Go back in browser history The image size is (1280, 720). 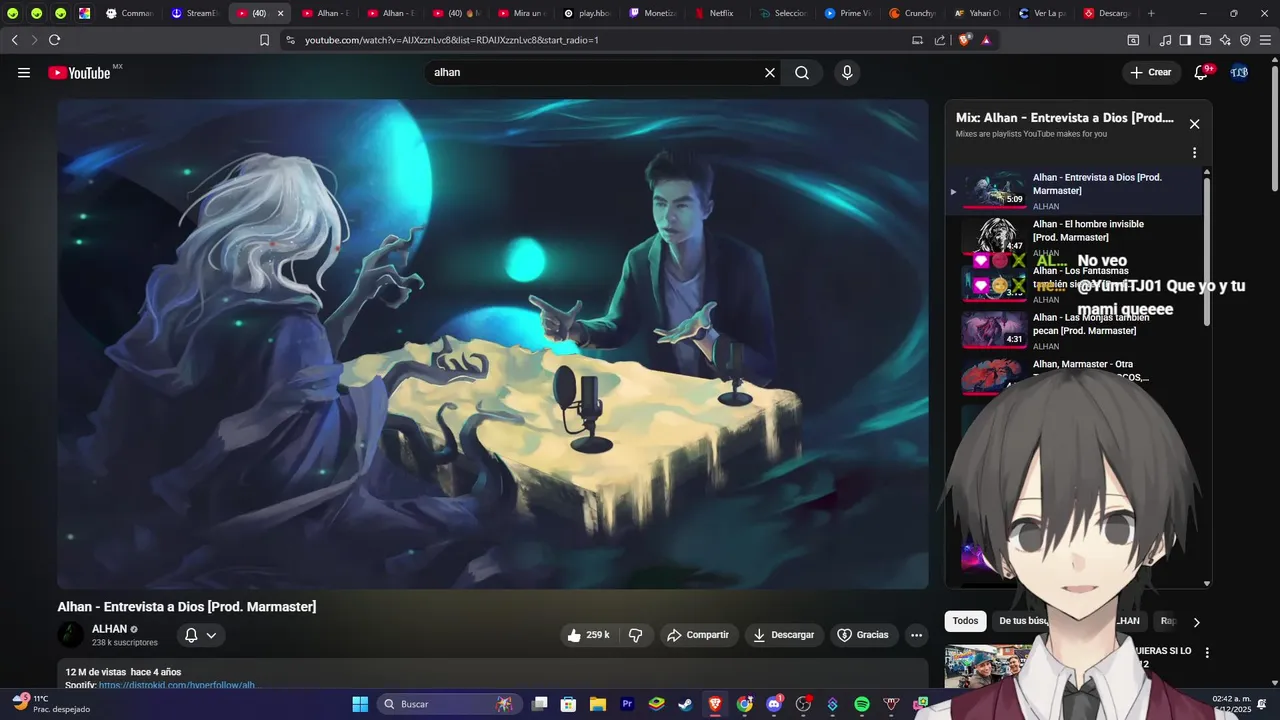(14, 40)
